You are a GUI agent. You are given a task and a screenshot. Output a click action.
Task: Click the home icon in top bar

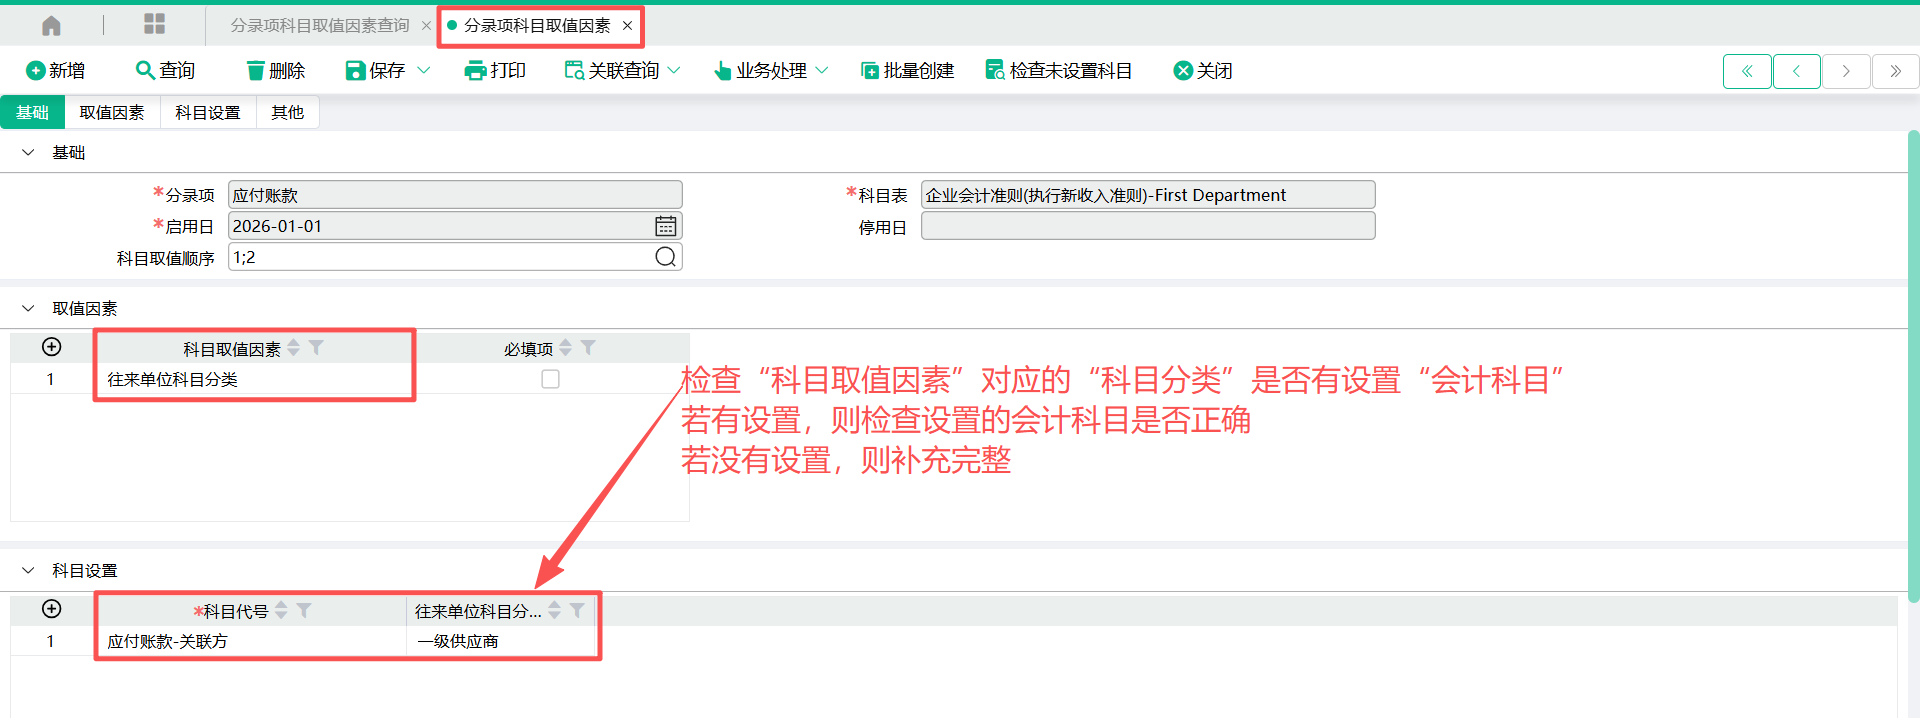pos(51,25)
